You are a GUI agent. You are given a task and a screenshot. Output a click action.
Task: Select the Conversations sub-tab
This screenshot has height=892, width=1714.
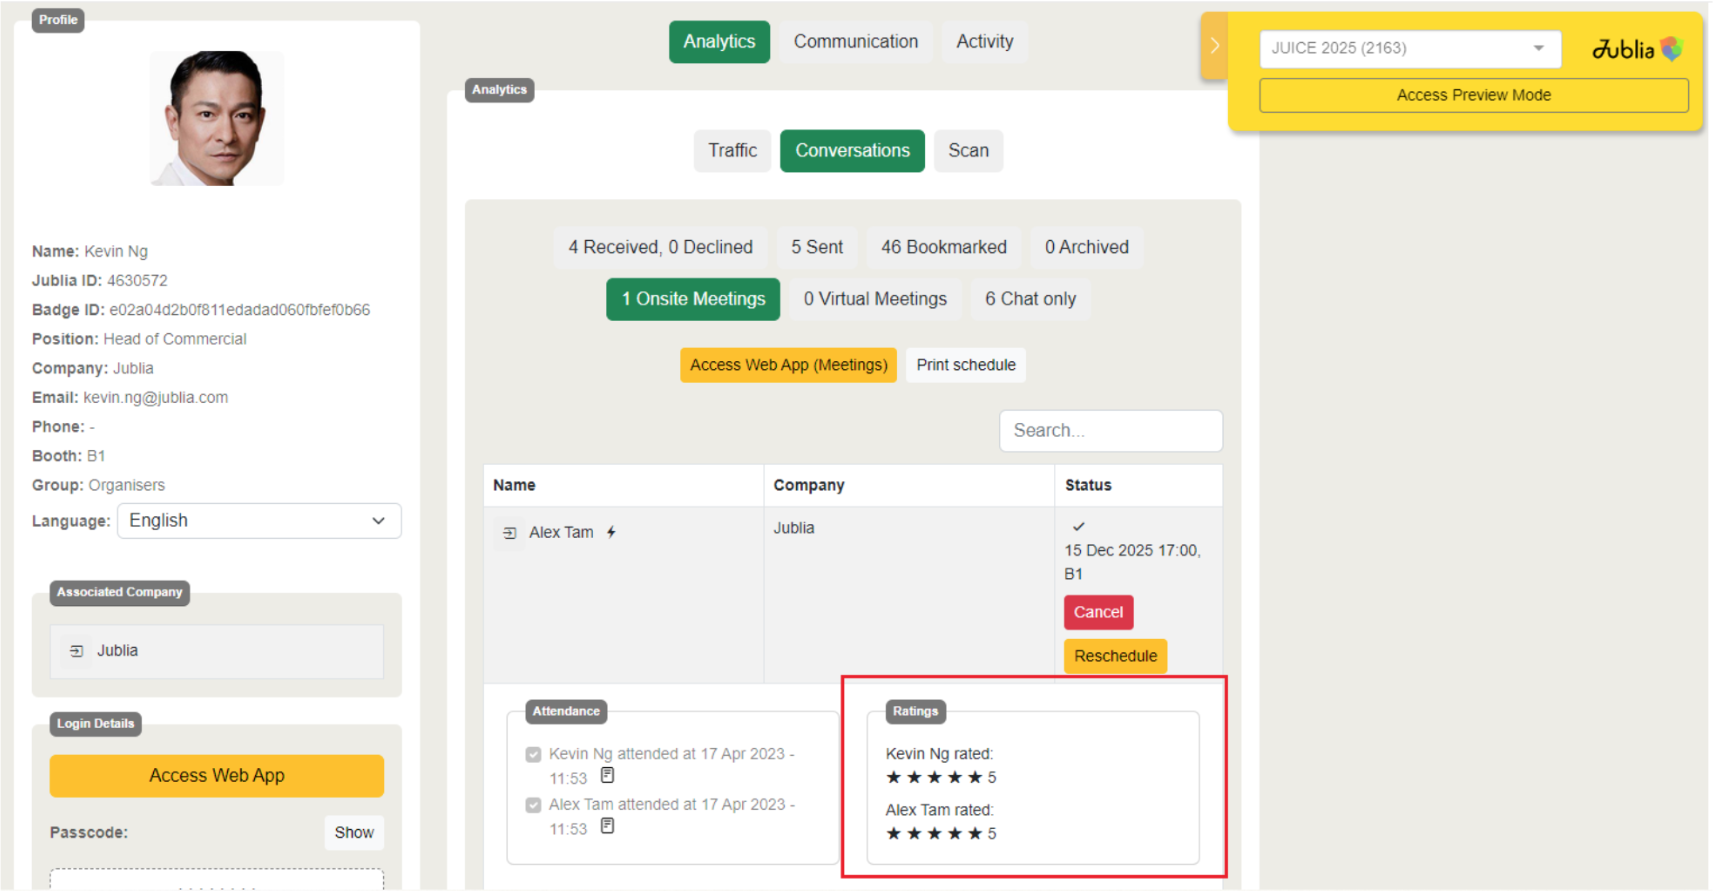852,151
